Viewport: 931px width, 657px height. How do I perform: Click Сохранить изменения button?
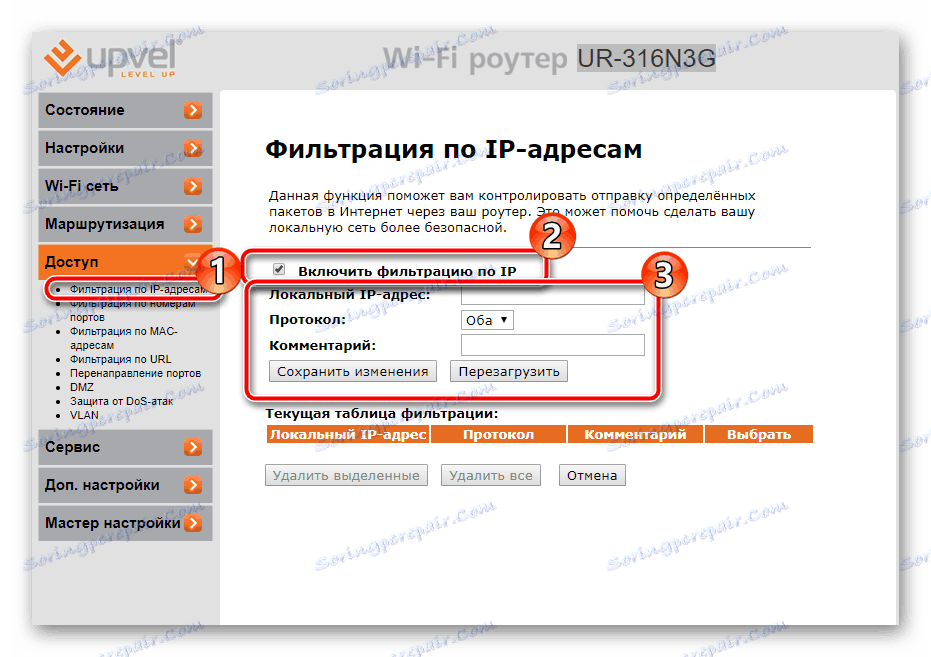353,372
